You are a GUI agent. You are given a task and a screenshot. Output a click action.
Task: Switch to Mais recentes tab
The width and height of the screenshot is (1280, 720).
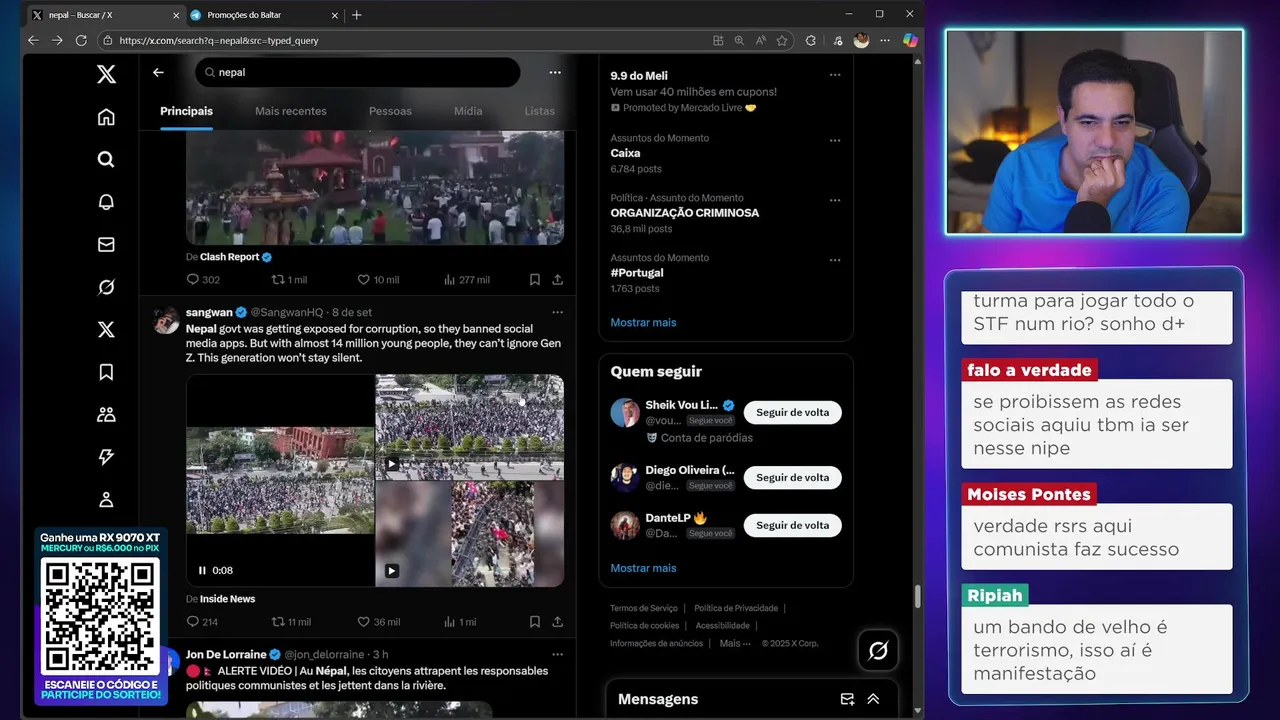[291, 111]
